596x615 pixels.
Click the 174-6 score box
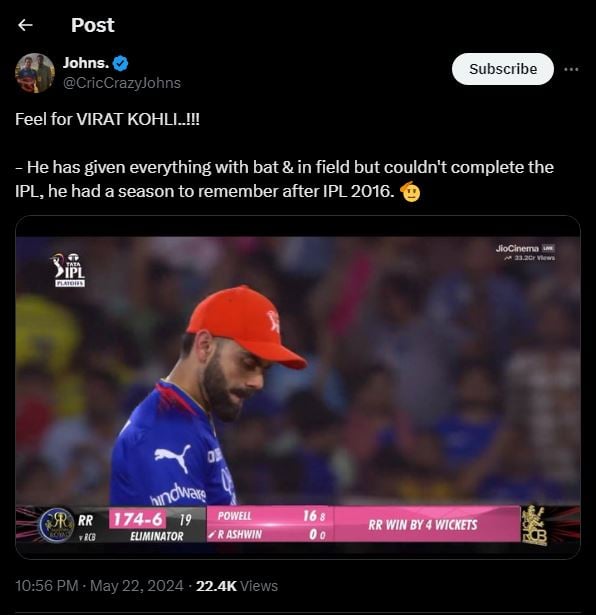pos(137,519)
